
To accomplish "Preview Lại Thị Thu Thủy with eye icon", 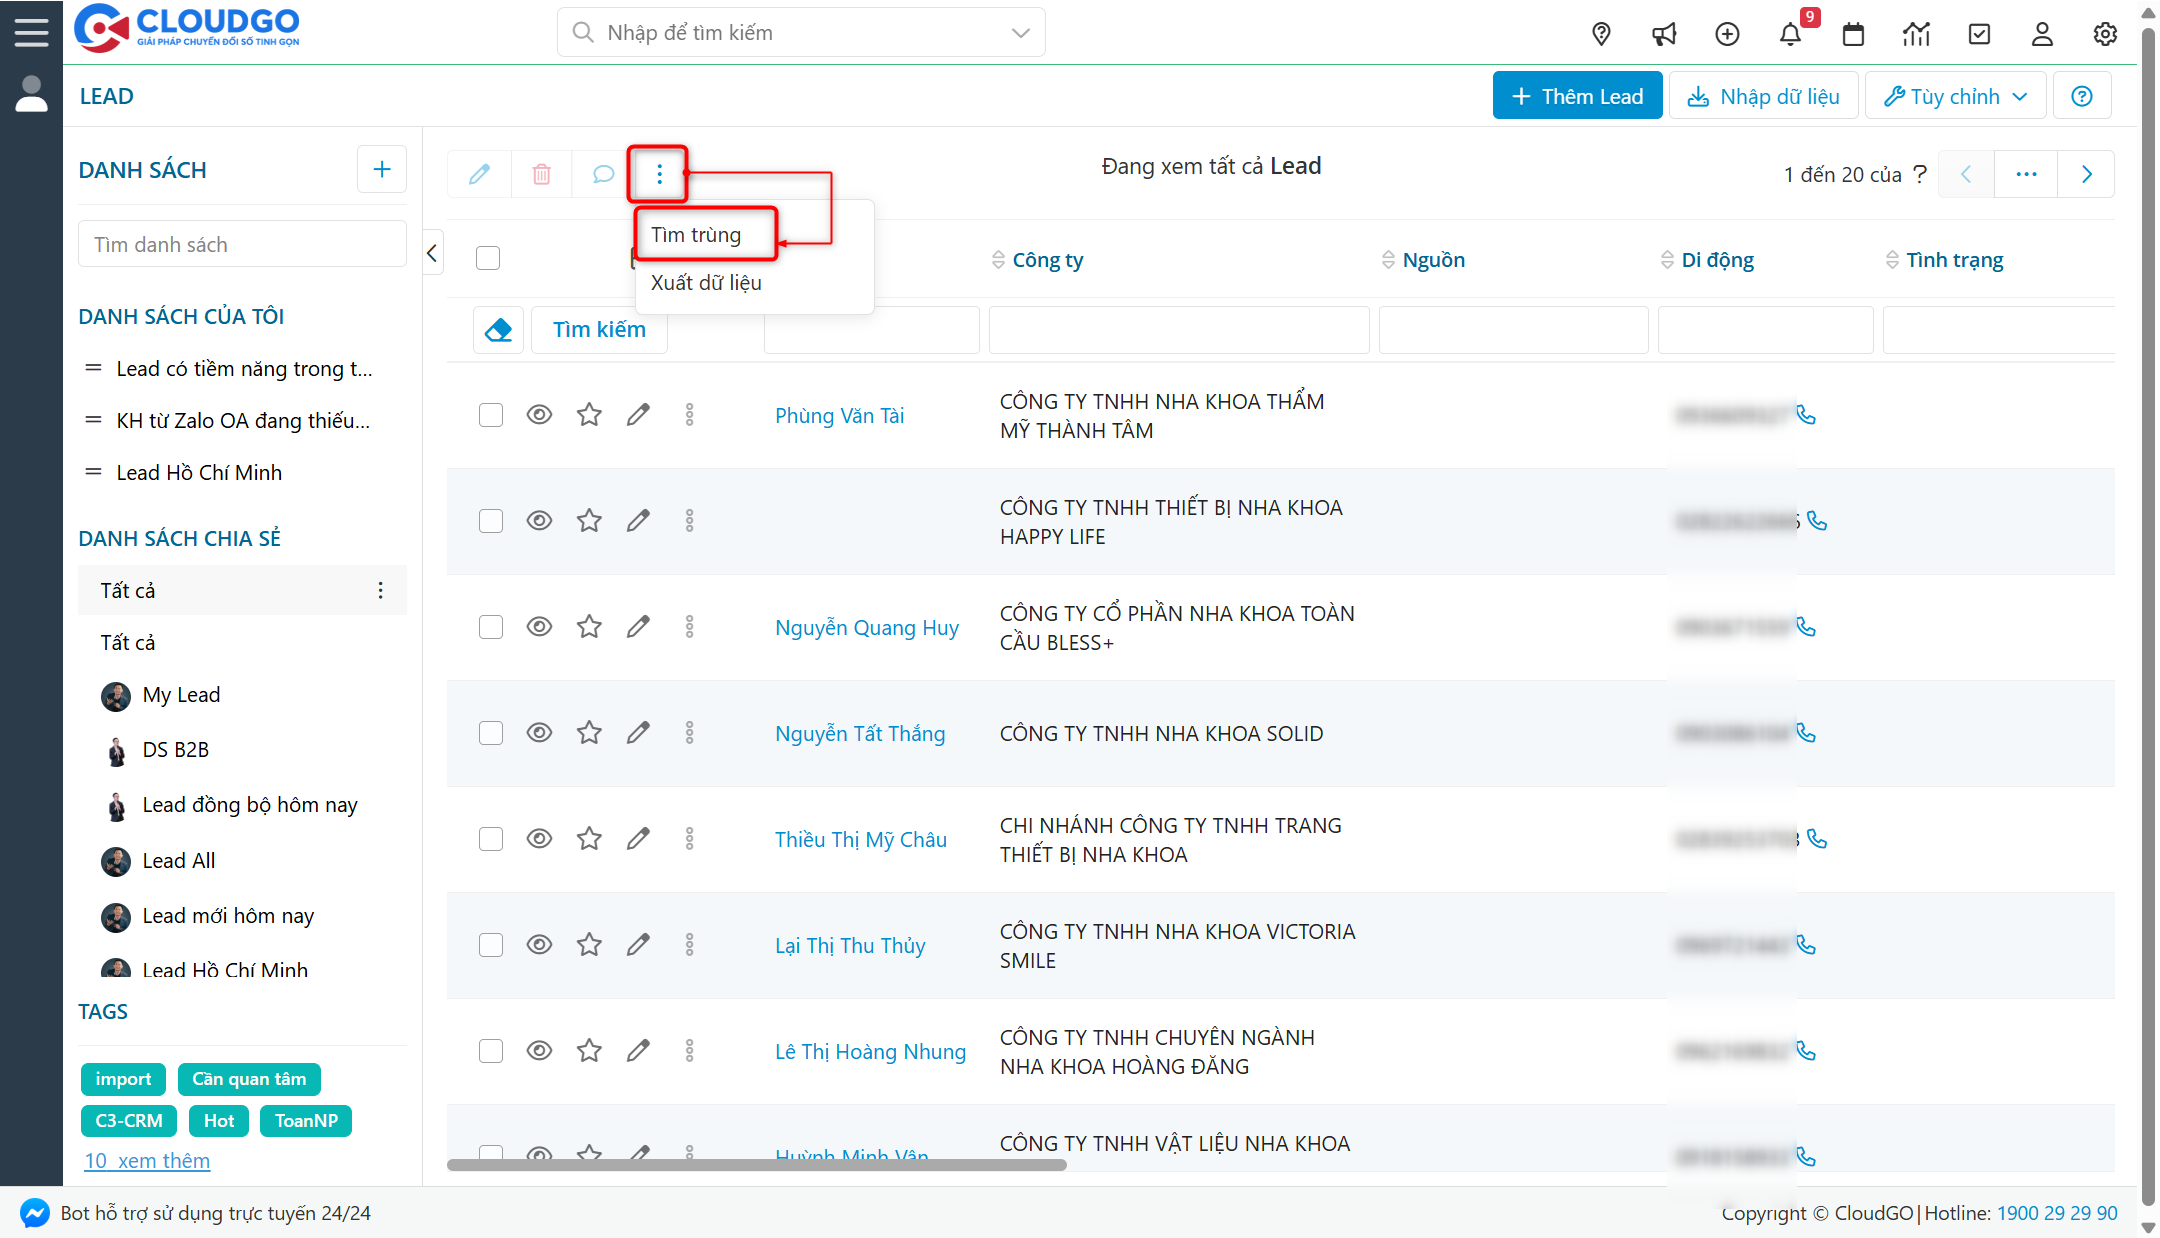I will point(539,945).
